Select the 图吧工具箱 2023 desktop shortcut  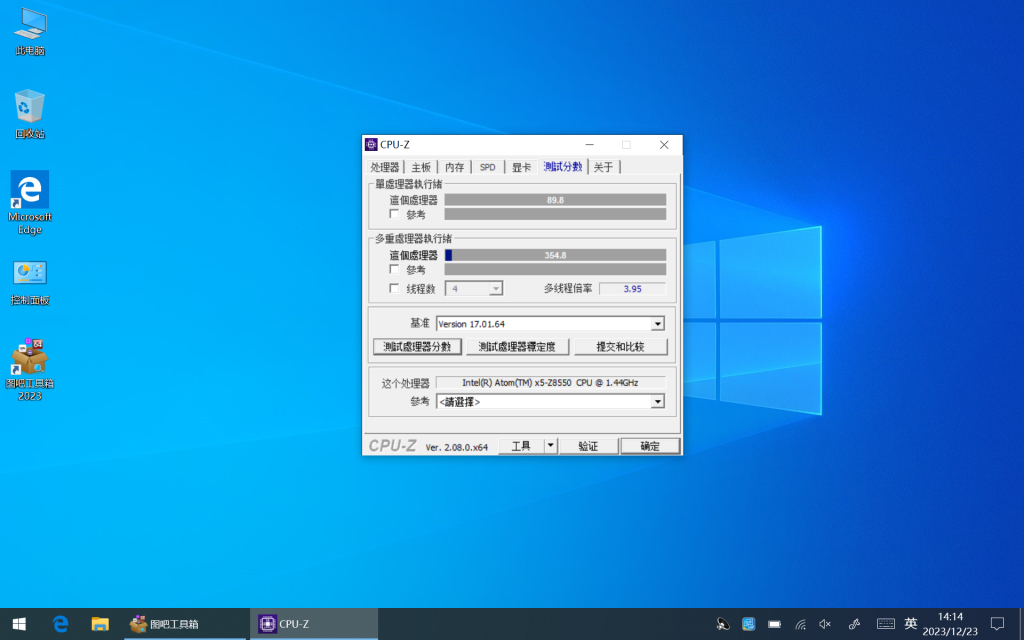[x=30, y=369]
